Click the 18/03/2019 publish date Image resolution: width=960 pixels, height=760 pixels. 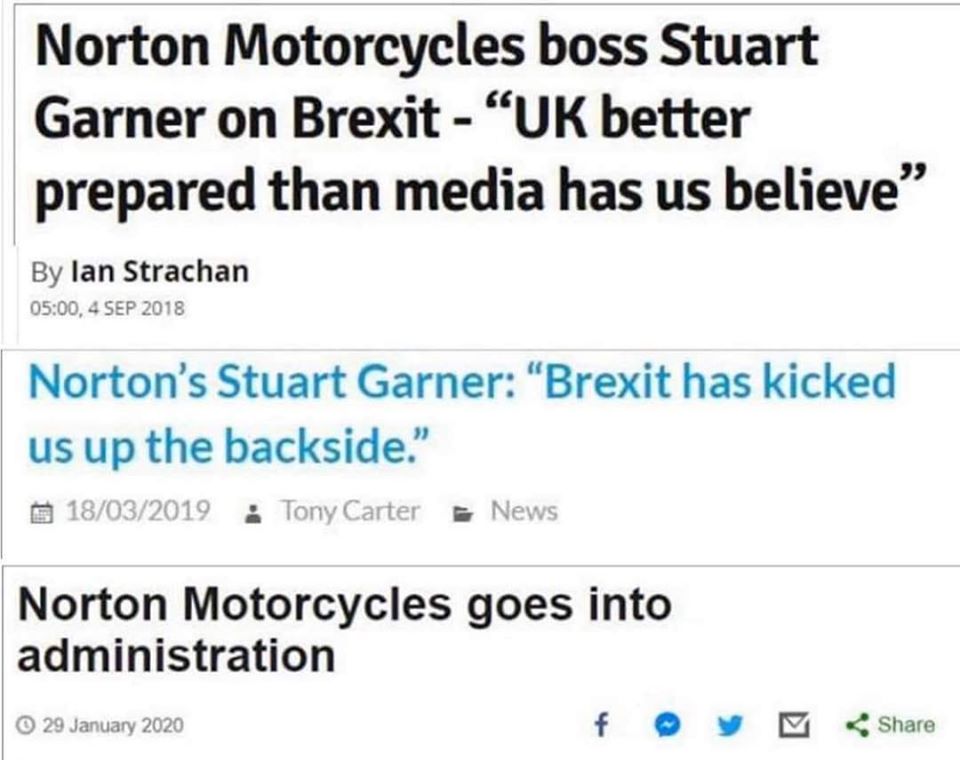[x=138, y=511]
